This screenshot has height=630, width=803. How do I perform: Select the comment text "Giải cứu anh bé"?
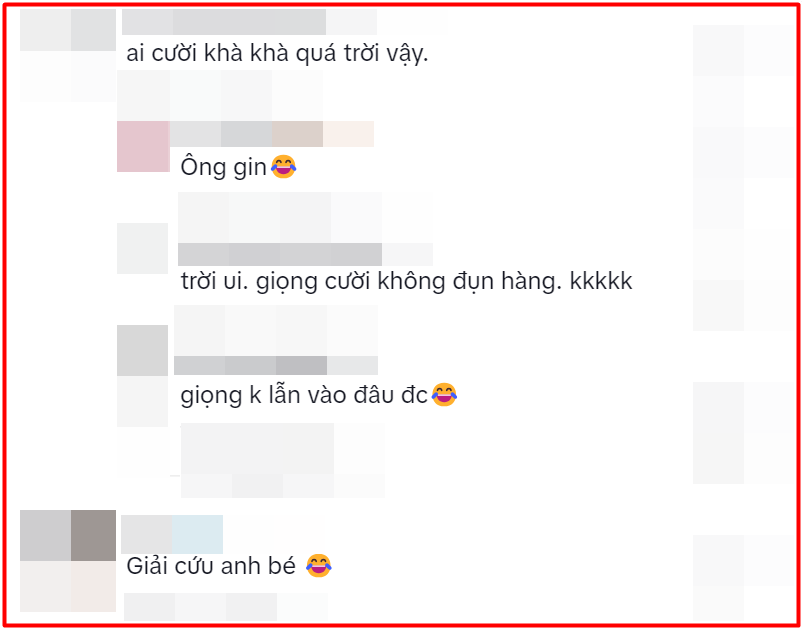pos(212,566)
